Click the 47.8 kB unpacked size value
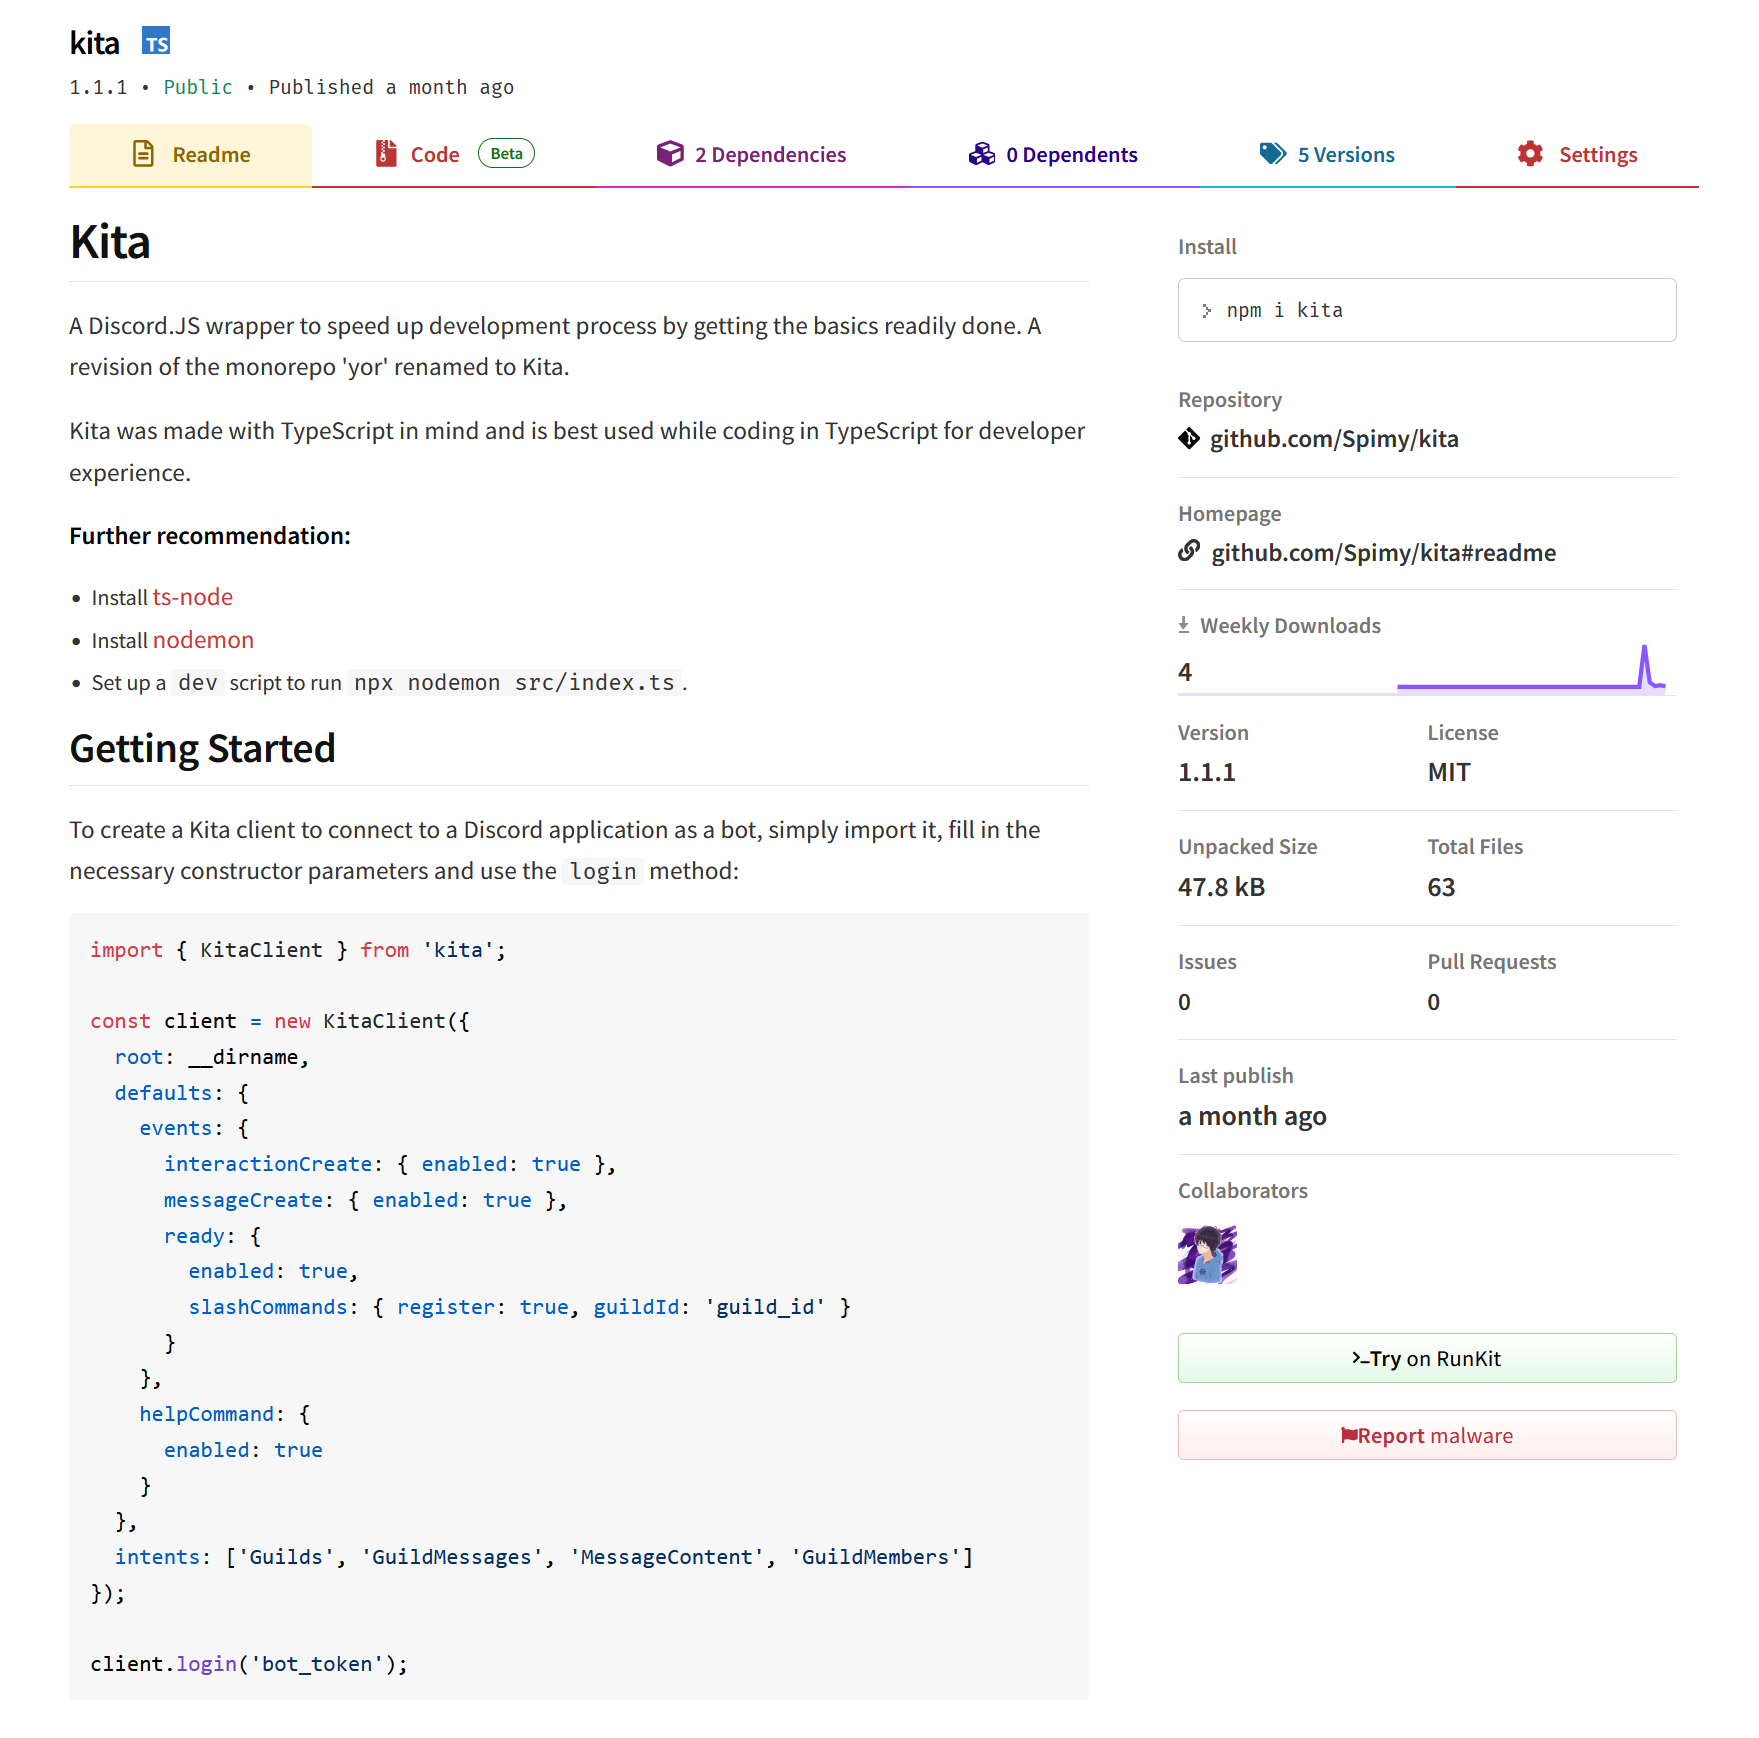This screenshot has width=1759, height=1738. point(1221,887)
